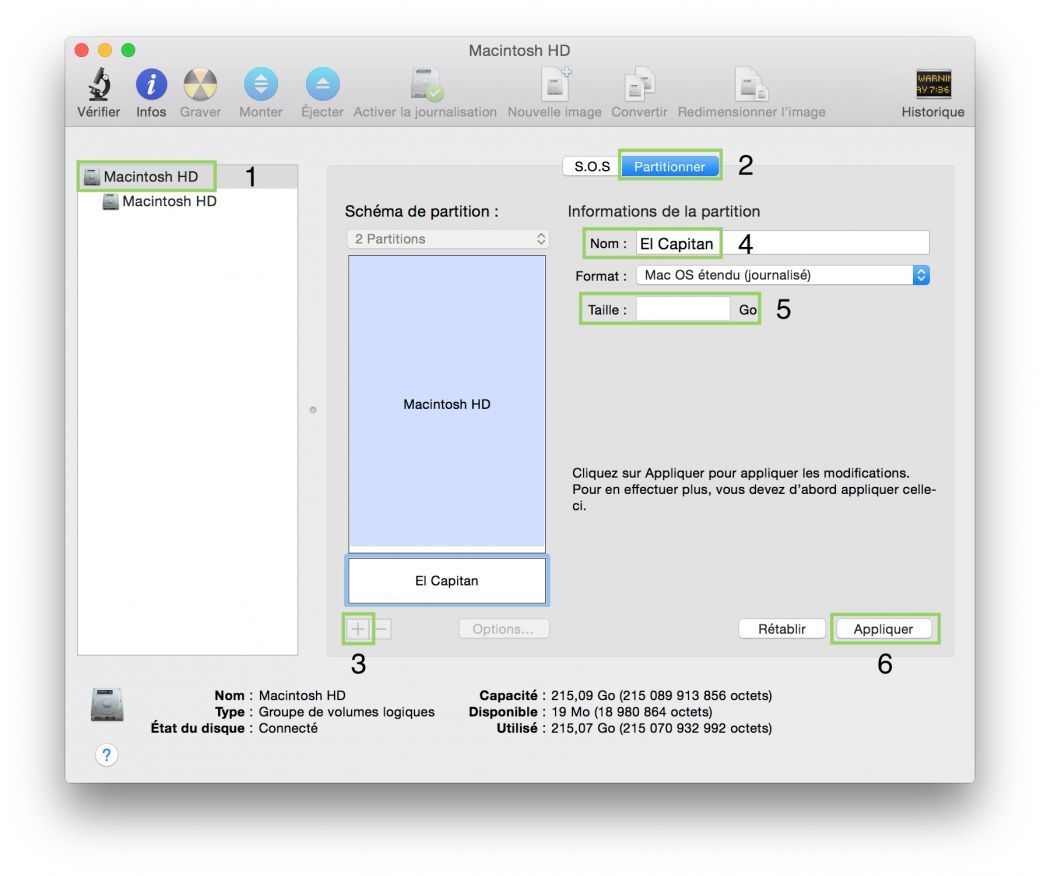Open the Format Mac OS étendu dropdown

pos(783,275)
